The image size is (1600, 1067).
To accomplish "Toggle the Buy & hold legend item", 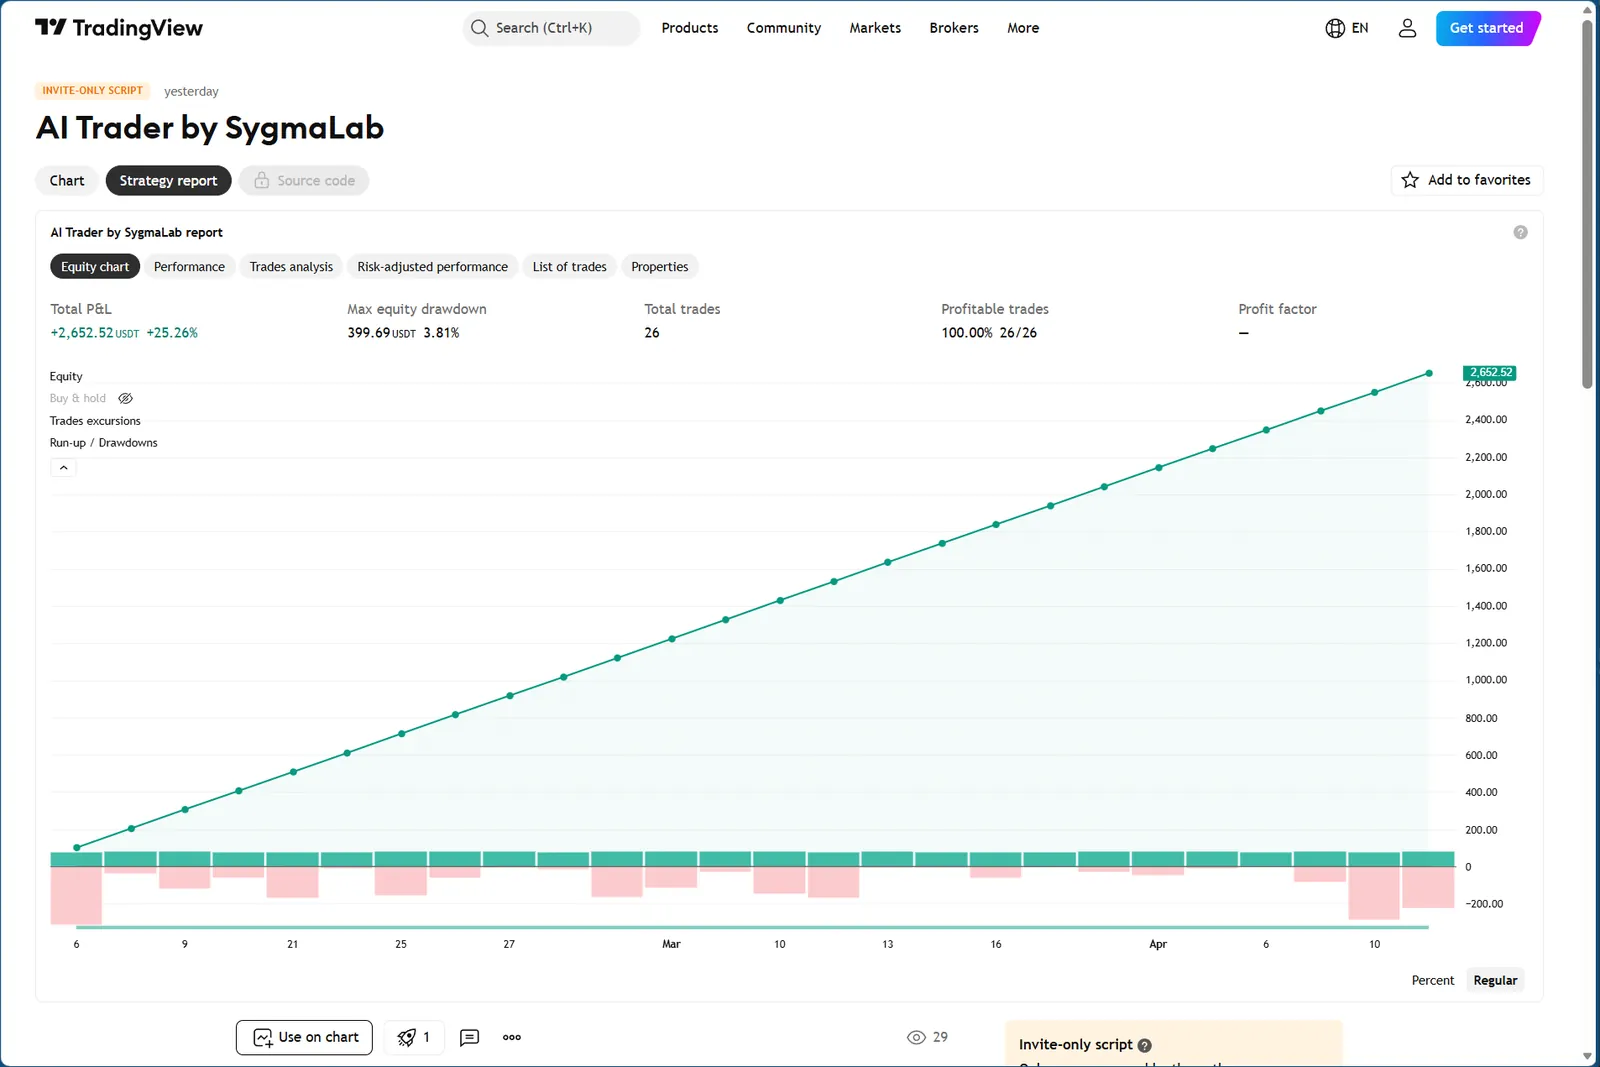I will pos(78,398).
